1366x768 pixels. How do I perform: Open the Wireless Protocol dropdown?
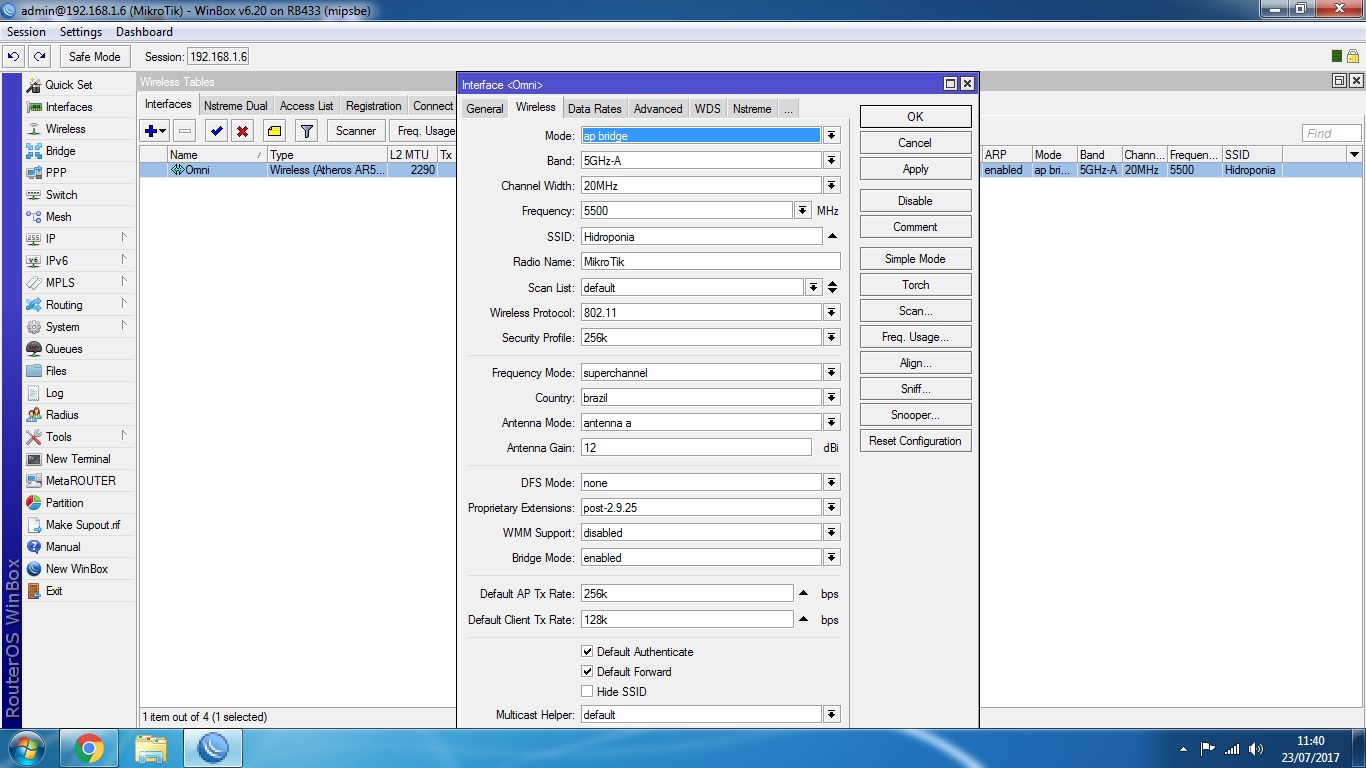[831, 313]
